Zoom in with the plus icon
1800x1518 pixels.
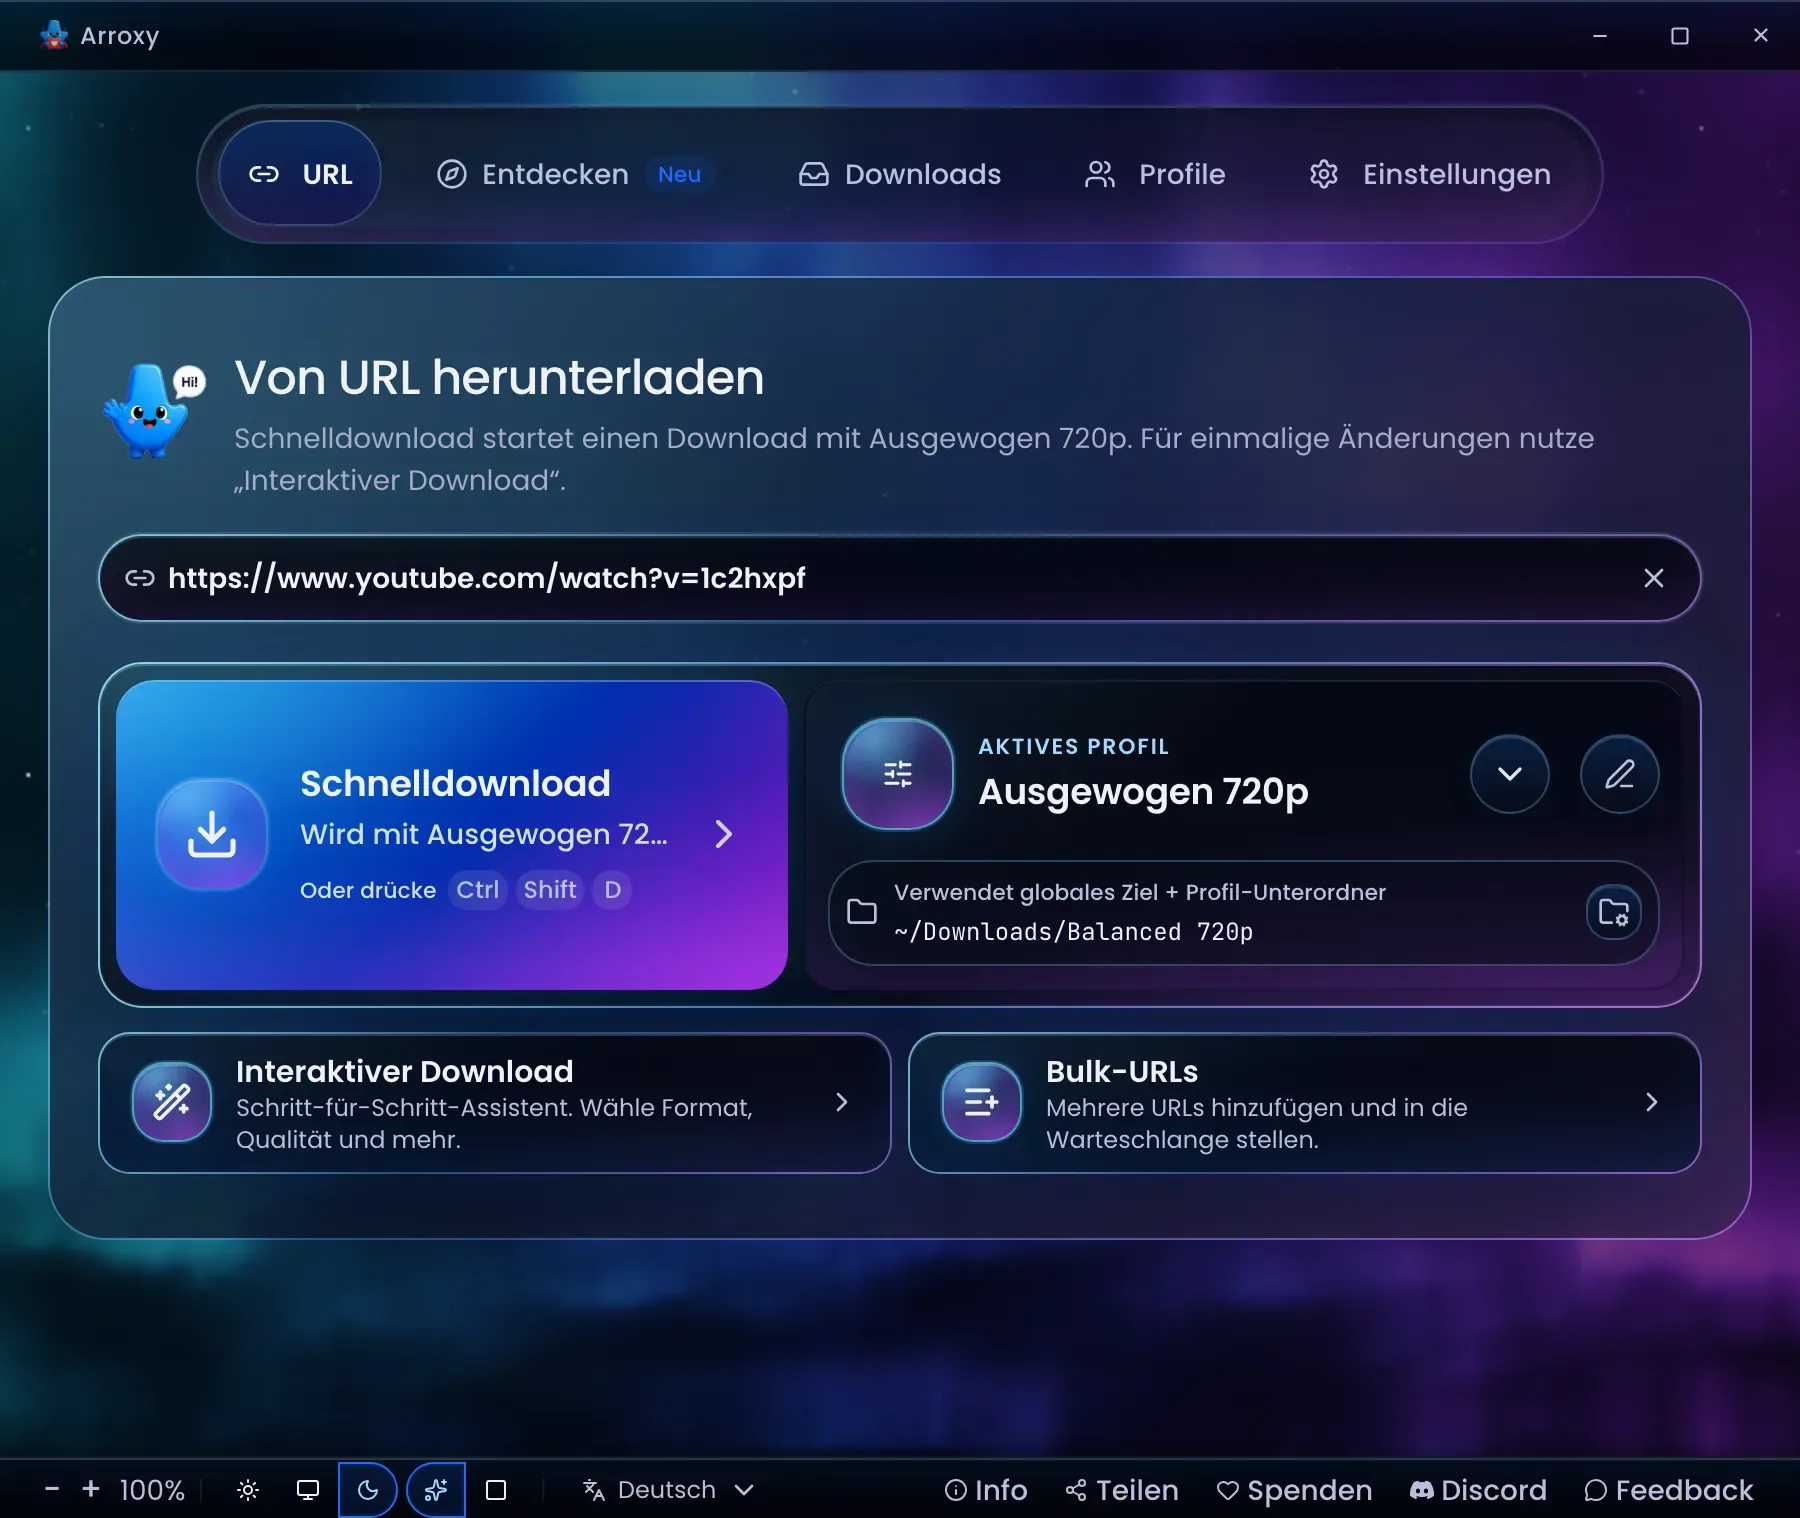(91, 1490)
